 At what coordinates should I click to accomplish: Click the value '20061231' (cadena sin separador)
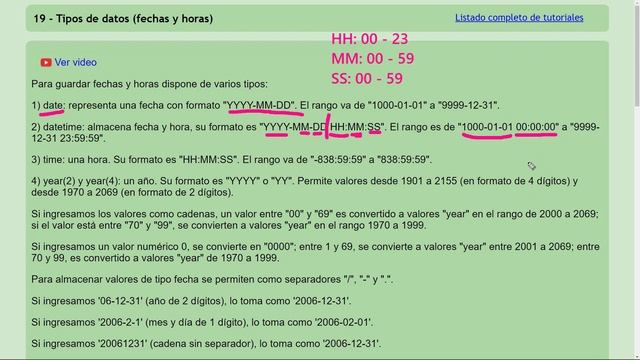pyautogui.click(x=122, y=344)
